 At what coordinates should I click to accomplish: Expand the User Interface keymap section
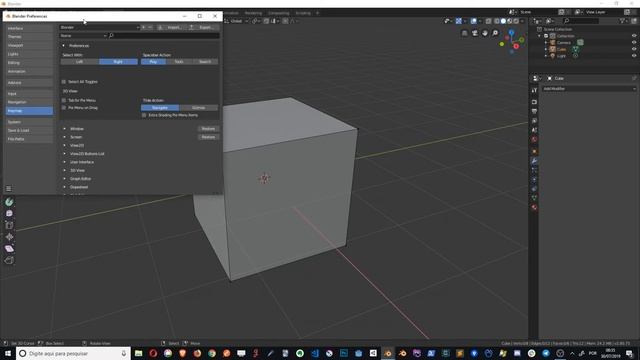[64, 162]
